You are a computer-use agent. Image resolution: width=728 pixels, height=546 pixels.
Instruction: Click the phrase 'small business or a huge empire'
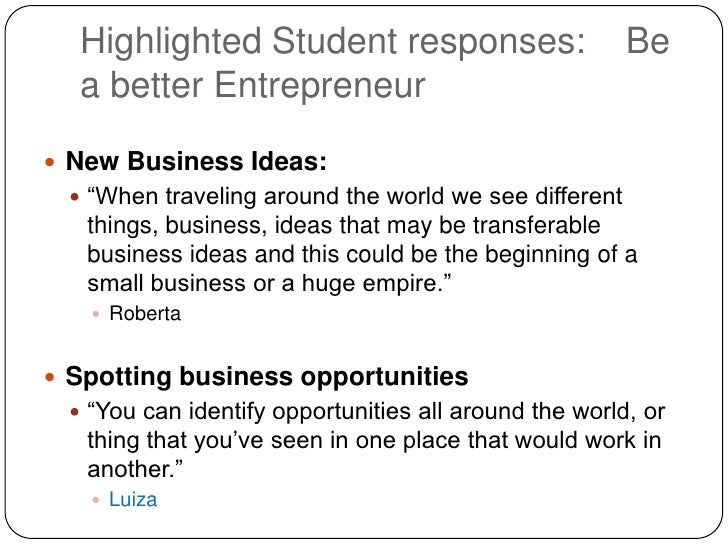[x=265, y=284]
